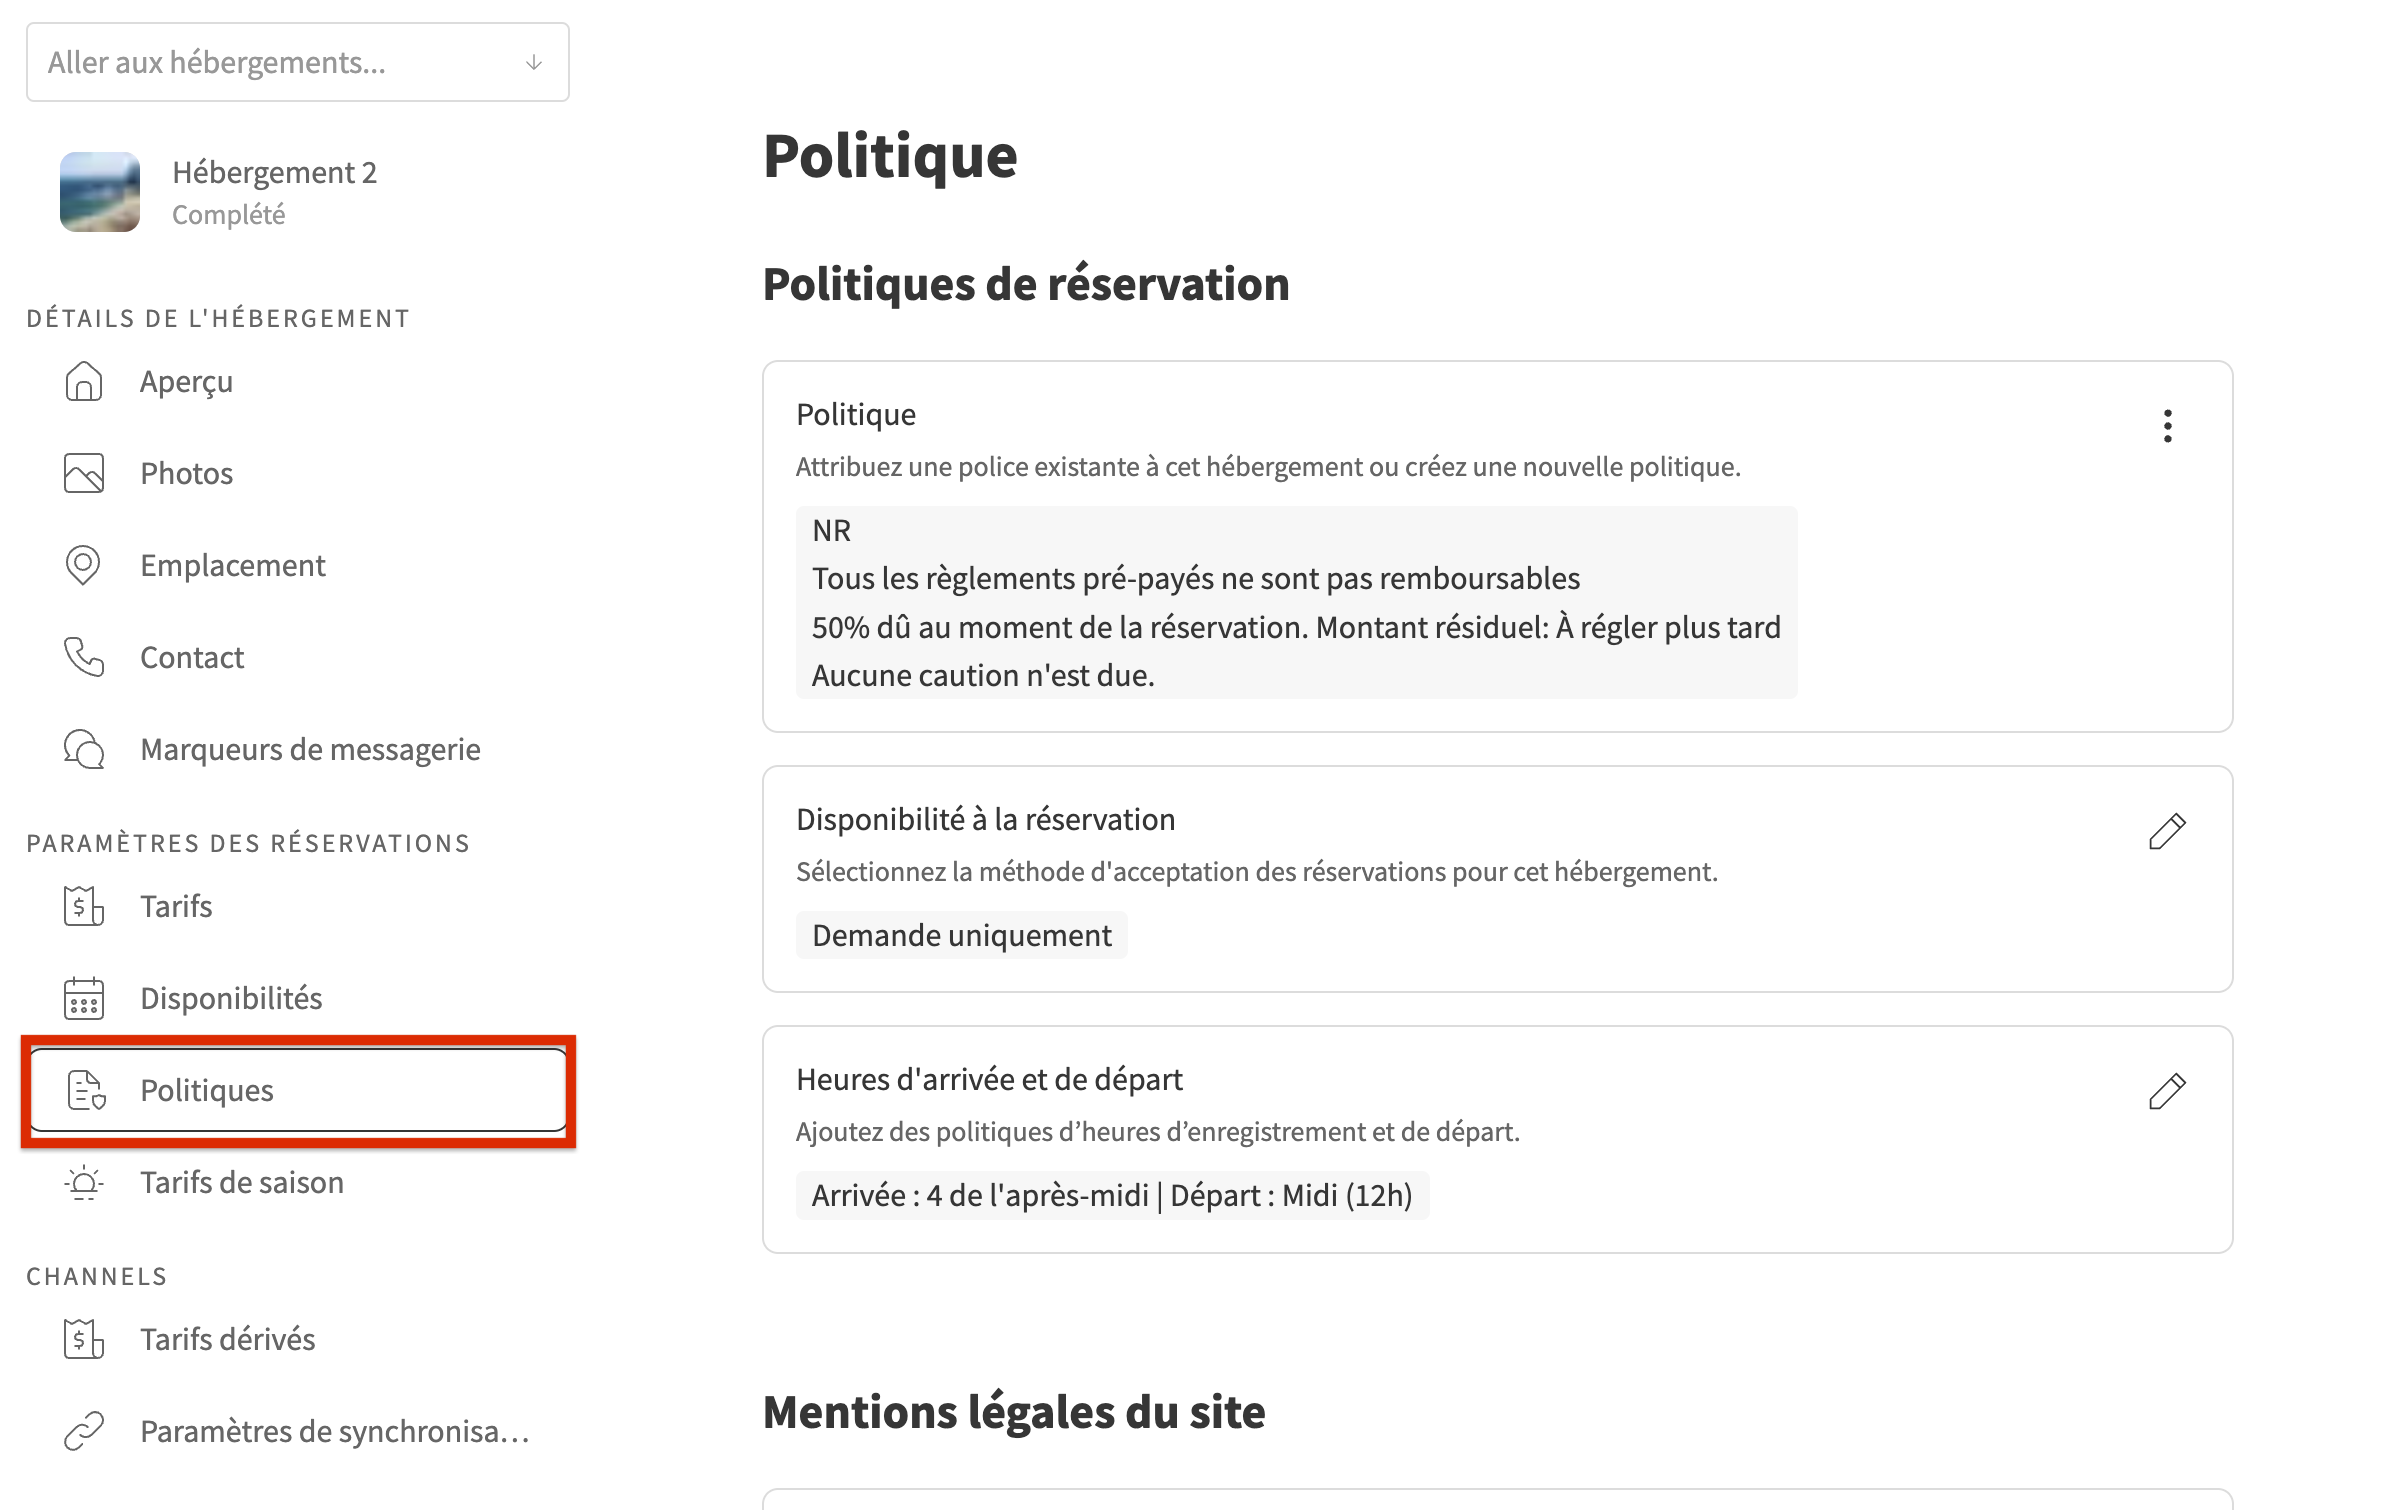Click the Aperçu house icon

click(84, 382)
